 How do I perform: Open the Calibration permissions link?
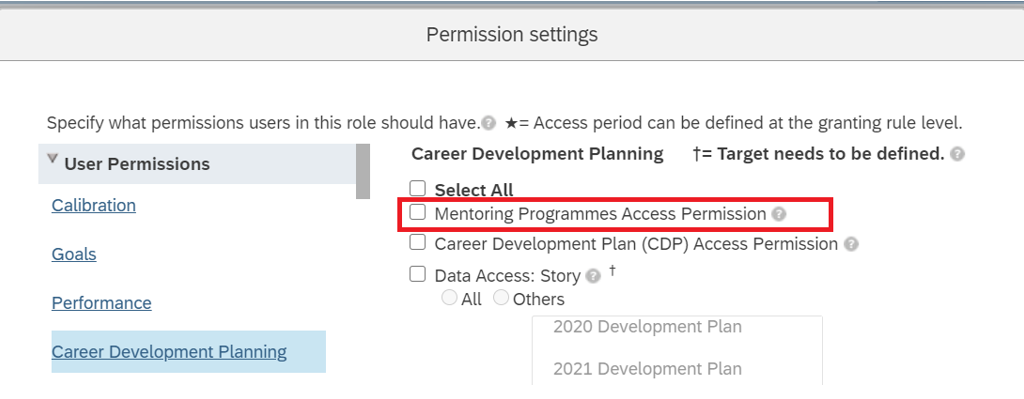93,205
